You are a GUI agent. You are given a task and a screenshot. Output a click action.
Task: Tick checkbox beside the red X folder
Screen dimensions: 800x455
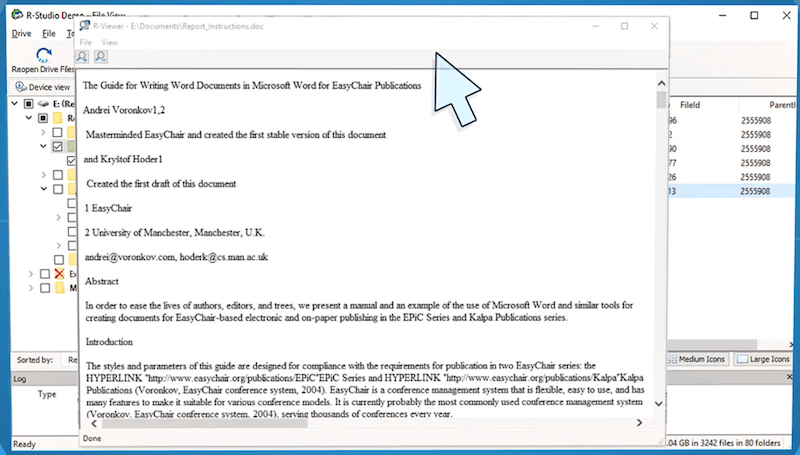44,273
